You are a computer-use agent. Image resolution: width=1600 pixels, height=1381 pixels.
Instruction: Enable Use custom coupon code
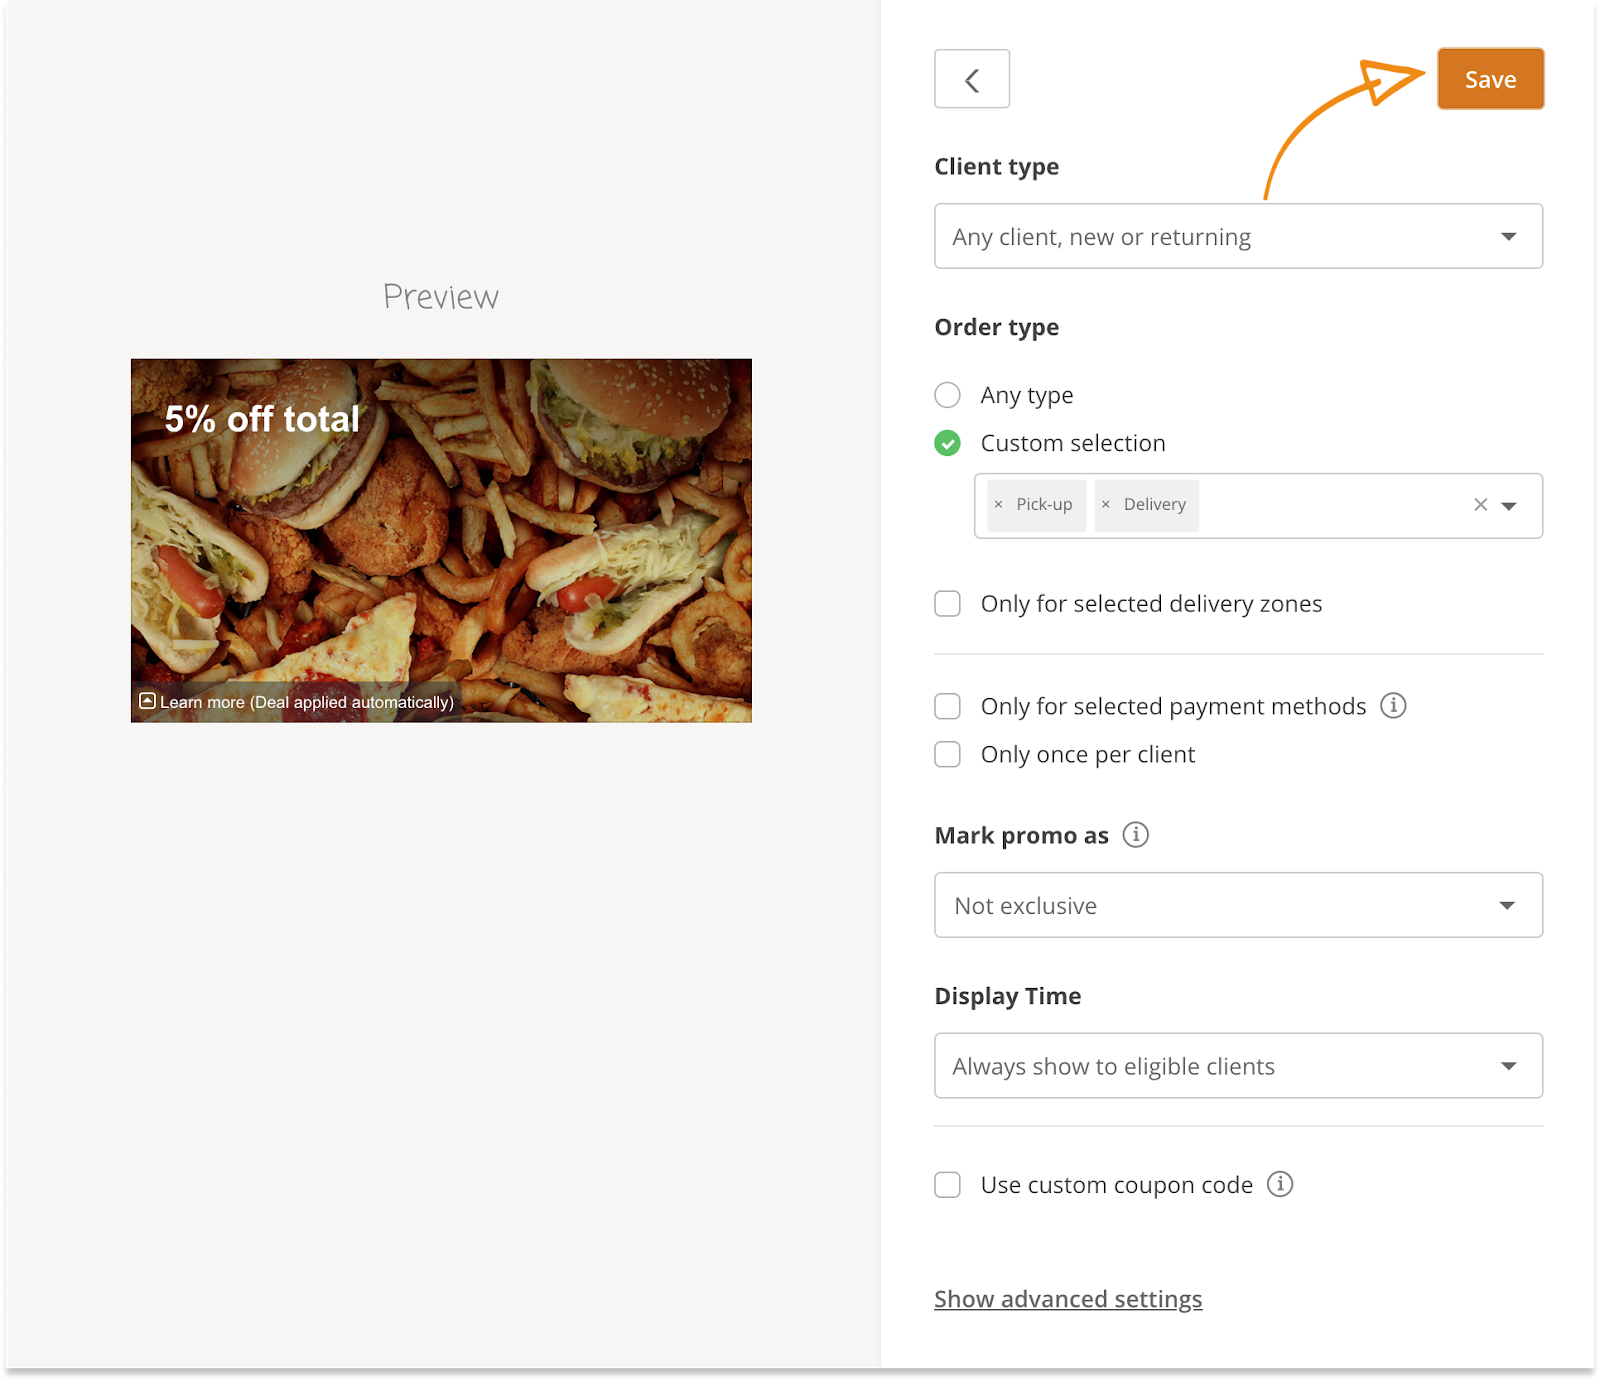[947, 1185]
